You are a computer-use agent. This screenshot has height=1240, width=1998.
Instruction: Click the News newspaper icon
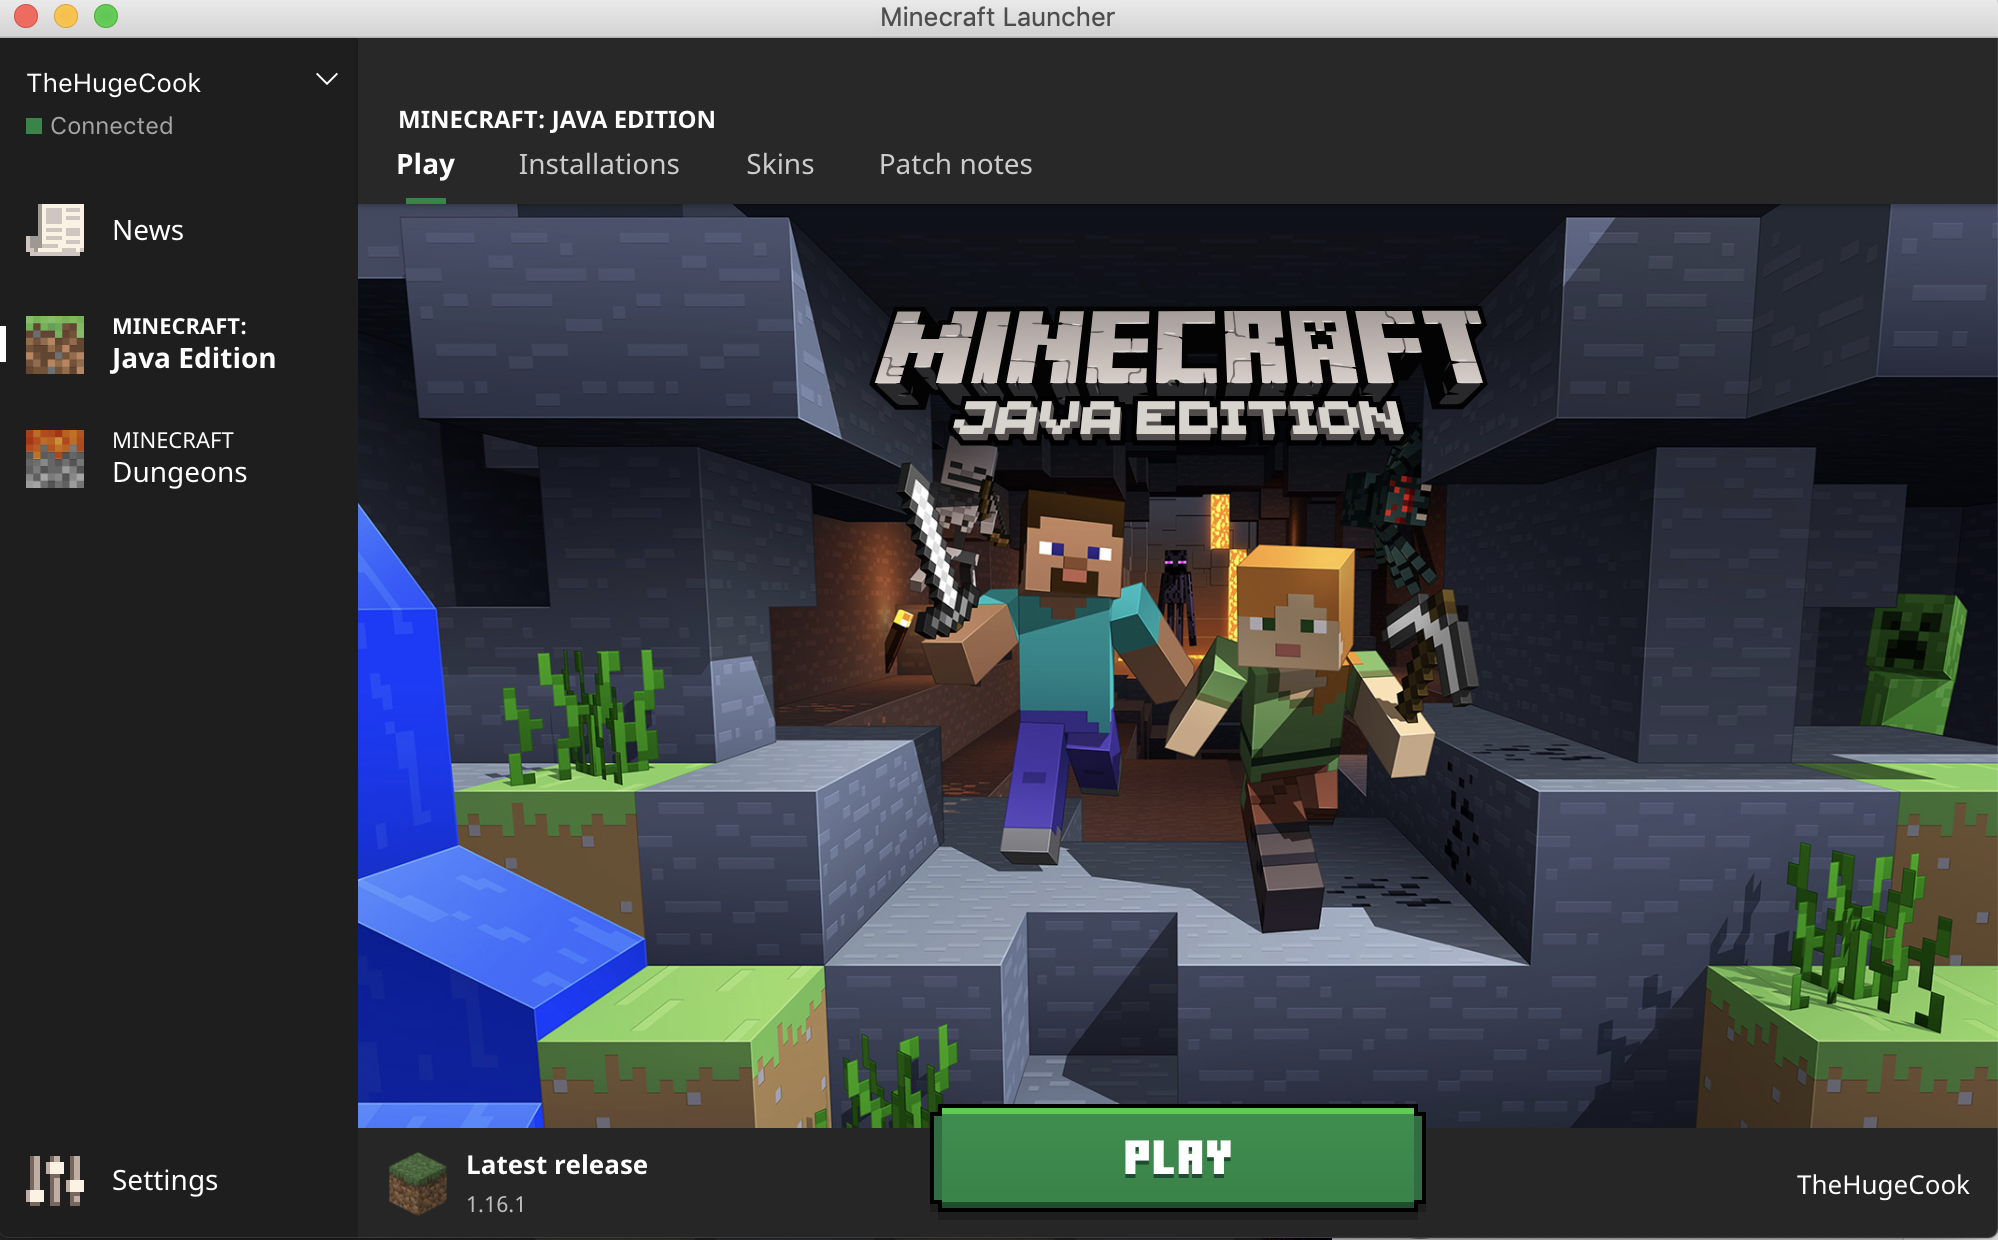55,230
